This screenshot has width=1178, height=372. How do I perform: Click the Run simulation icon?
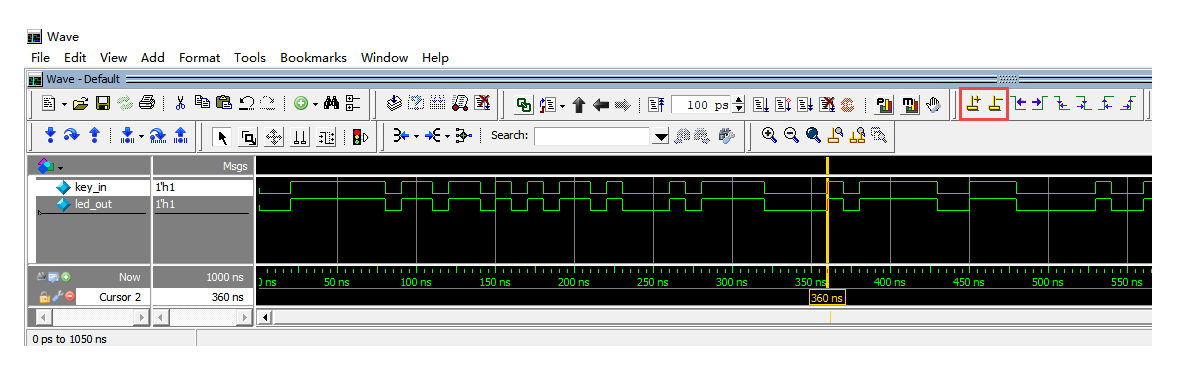click(x=761, y=105)
